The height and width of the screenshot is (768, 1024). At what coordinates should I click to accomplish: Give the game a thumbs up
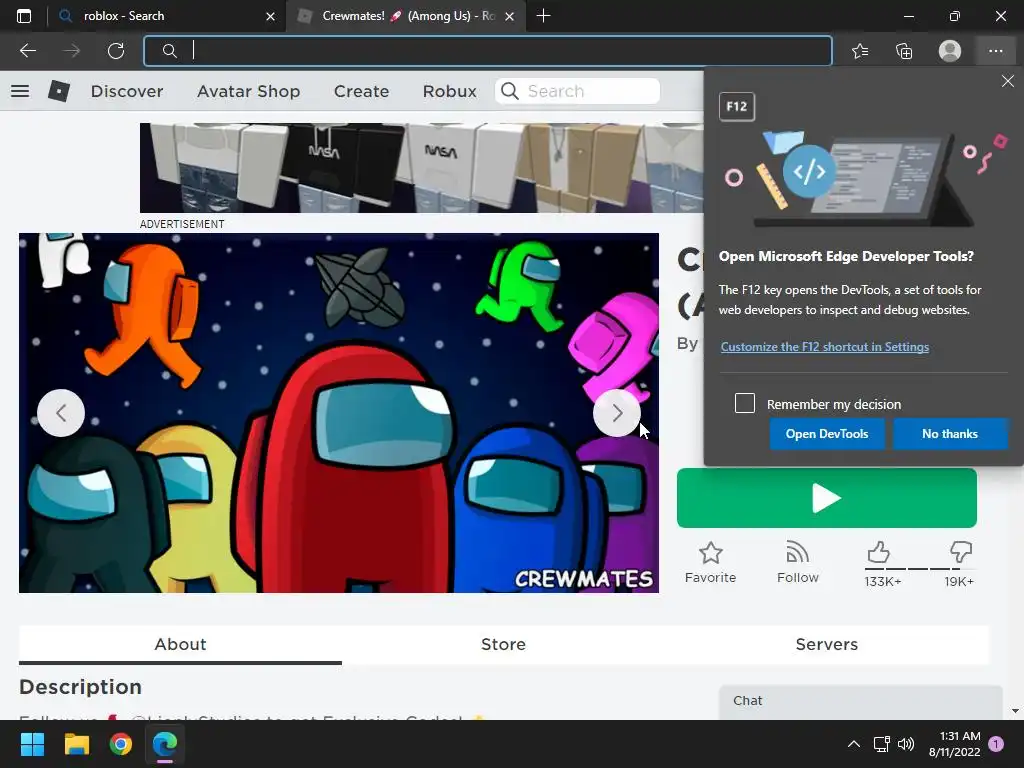tap(879, 553)
